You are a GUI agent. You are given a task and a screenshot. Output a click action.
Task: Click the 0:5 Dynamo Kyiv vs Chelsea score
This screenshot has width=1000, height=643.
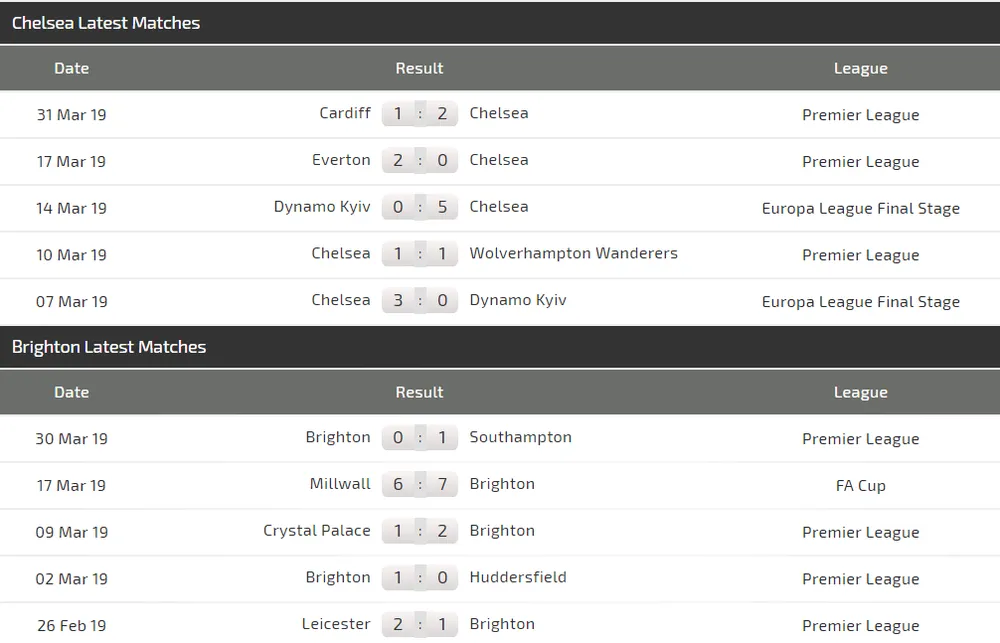pos(420,207)
